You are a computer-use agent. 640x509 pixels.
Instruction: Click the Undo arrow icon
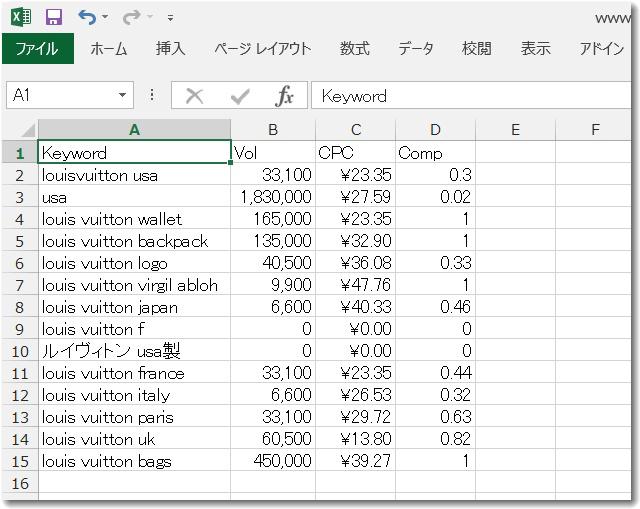tap(86, 17)
